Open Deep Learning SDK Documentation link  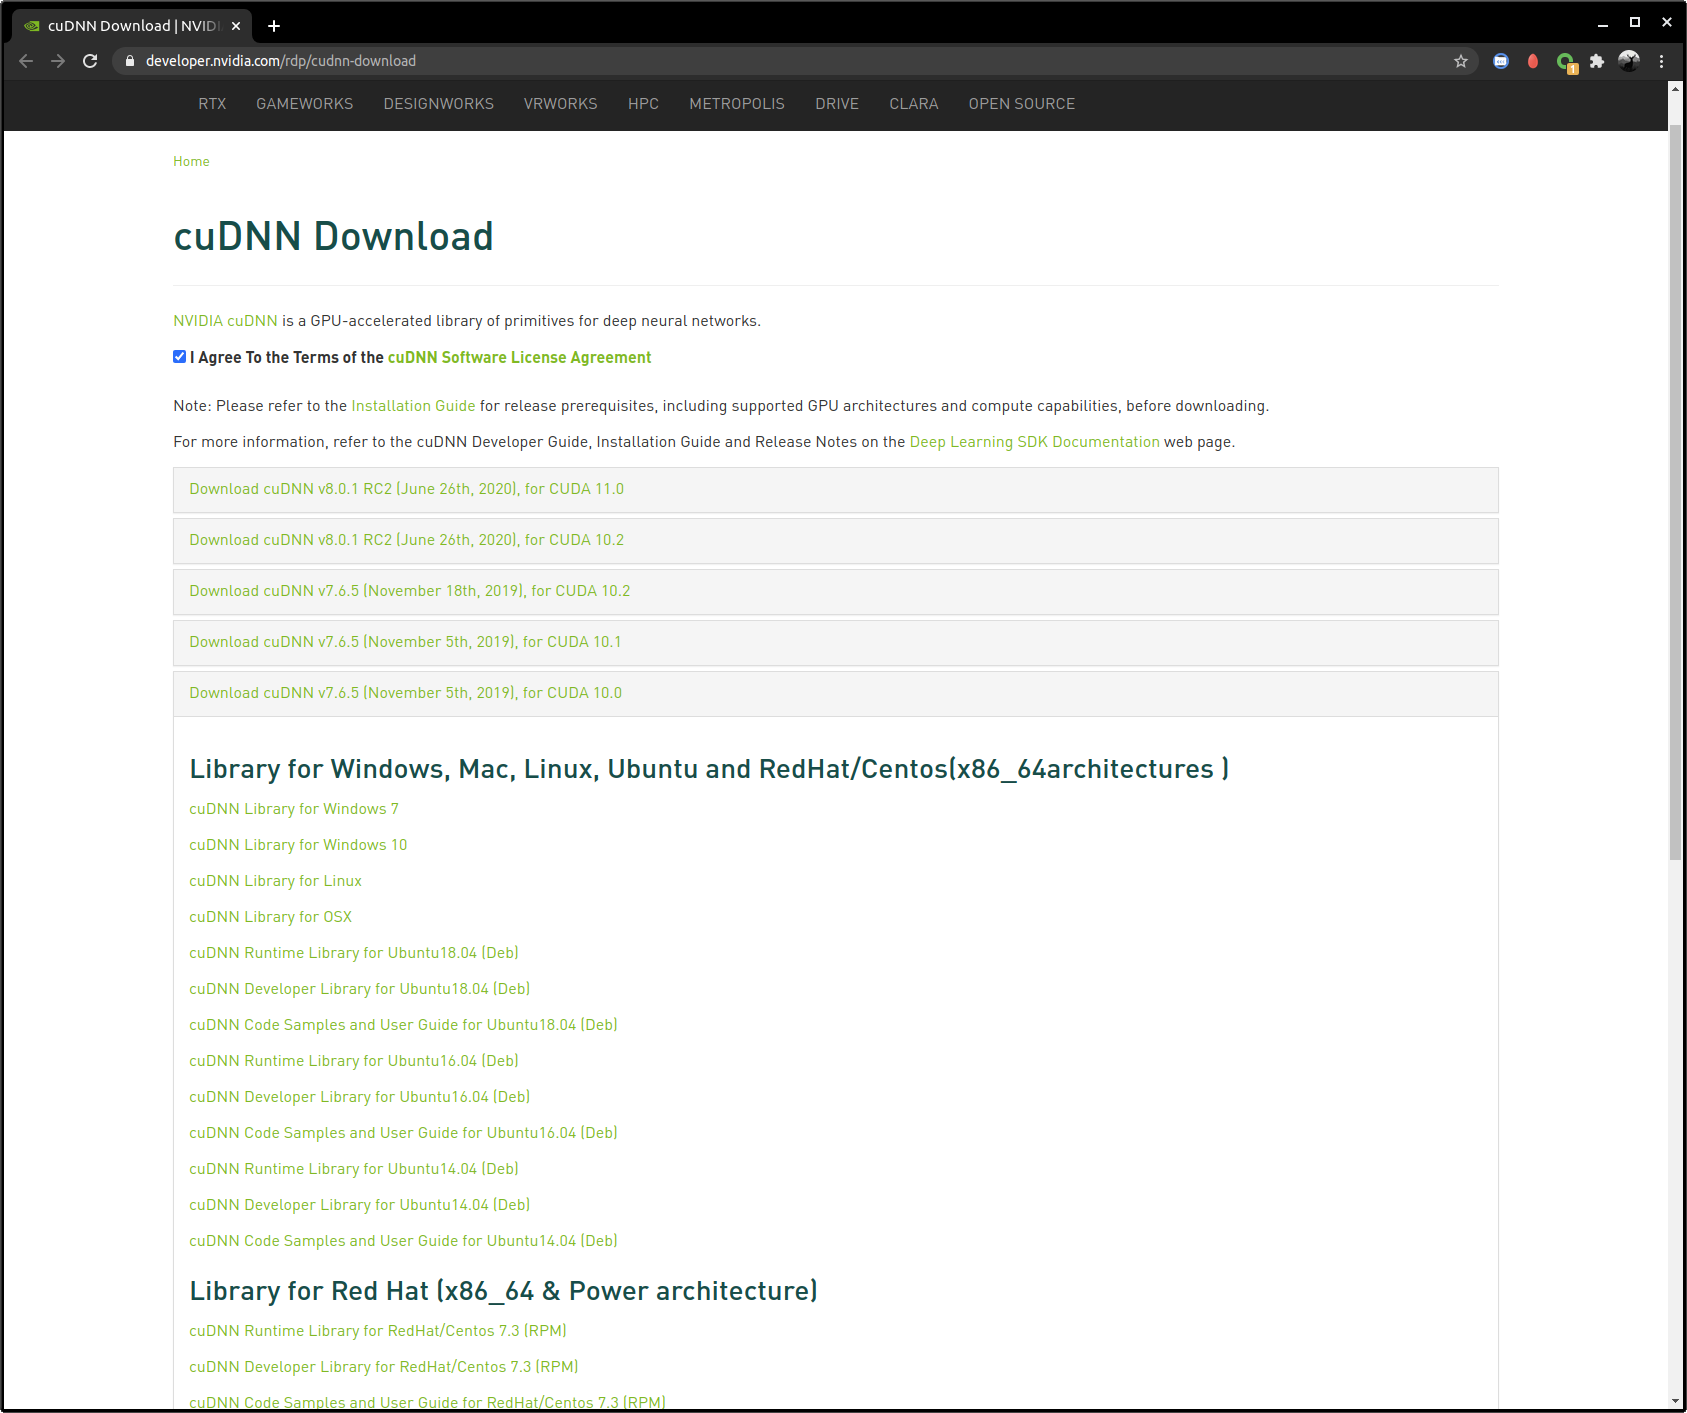pyautogui.click(x=1034, y=442)
